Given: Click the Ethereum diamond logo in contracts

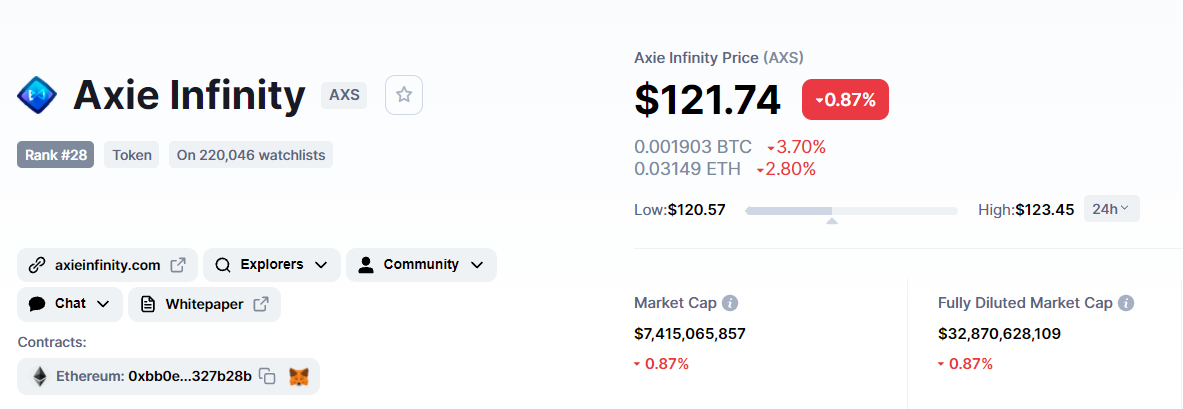Looking at the screenshot, I should tap(39, 376).
